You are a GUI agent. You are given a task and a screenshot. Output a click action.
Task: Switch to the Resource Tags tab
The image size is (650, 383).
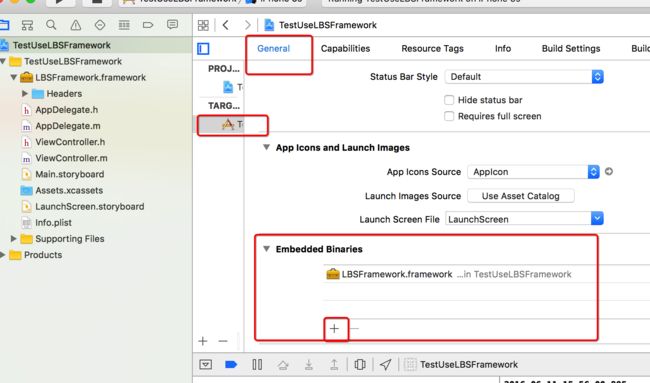432,48
